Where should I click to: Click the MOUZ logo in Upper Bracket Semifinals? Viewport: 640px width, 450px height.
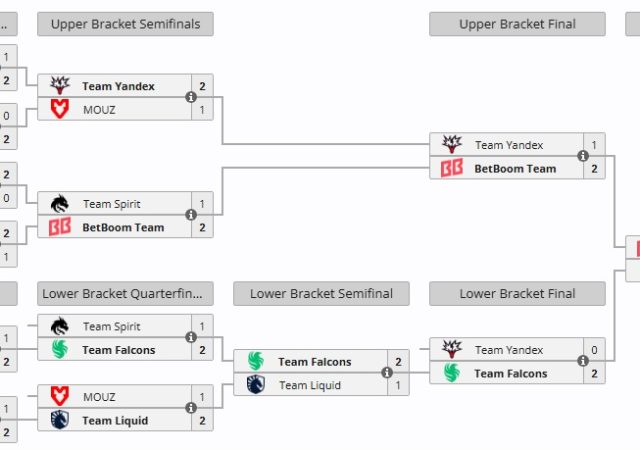coord(59,109)
